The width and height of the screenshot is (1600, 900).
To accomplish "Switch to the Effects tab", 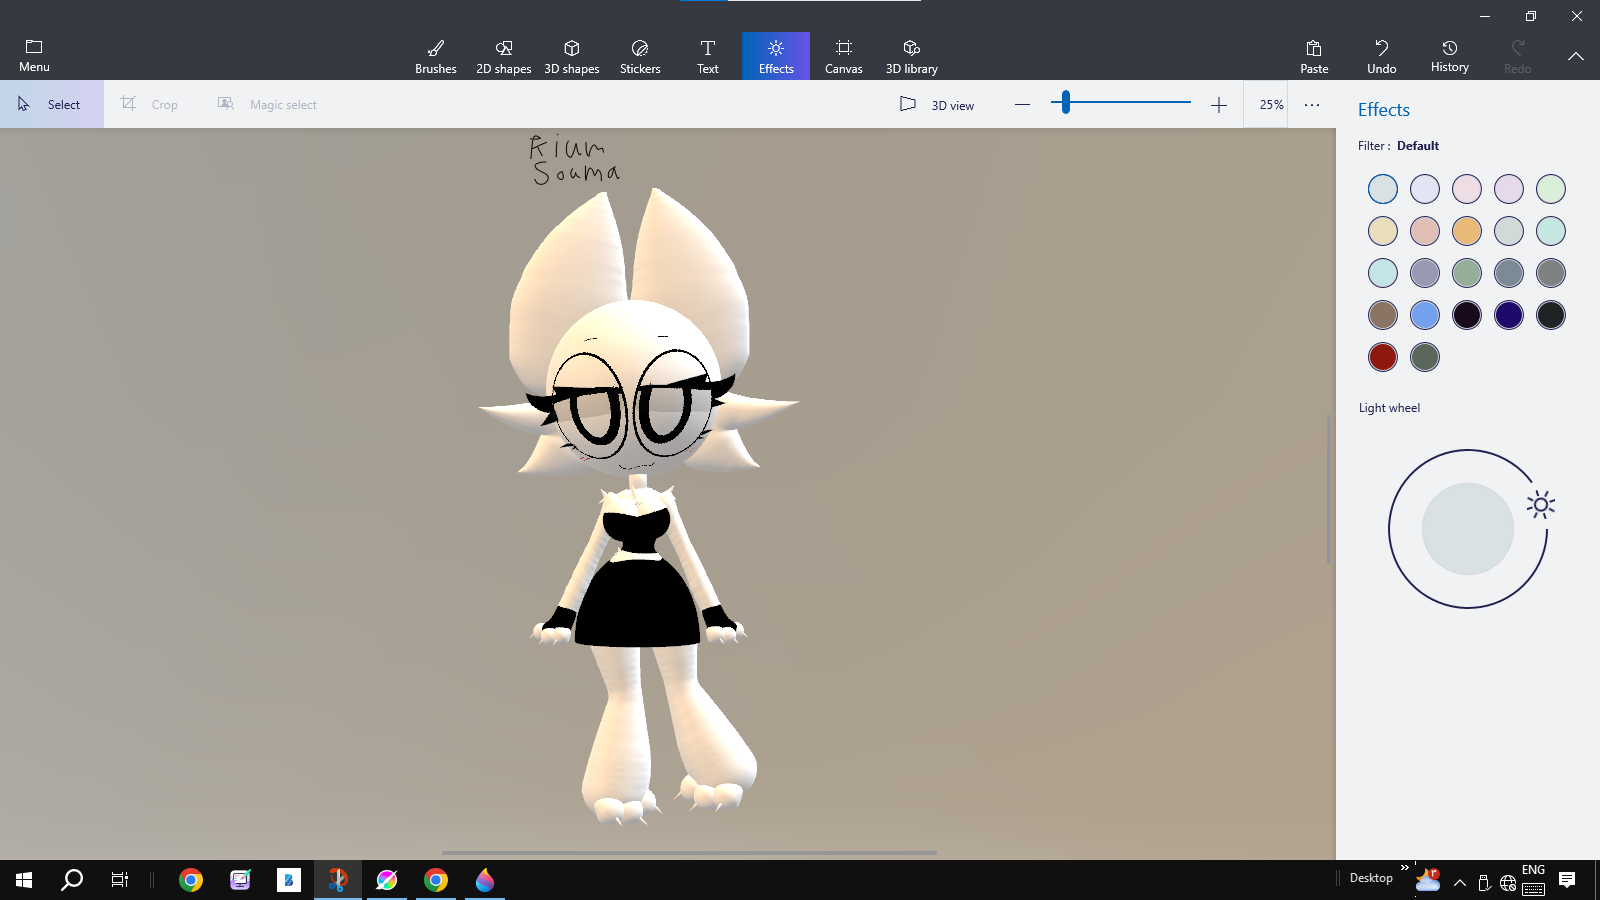I will [775, 56].
